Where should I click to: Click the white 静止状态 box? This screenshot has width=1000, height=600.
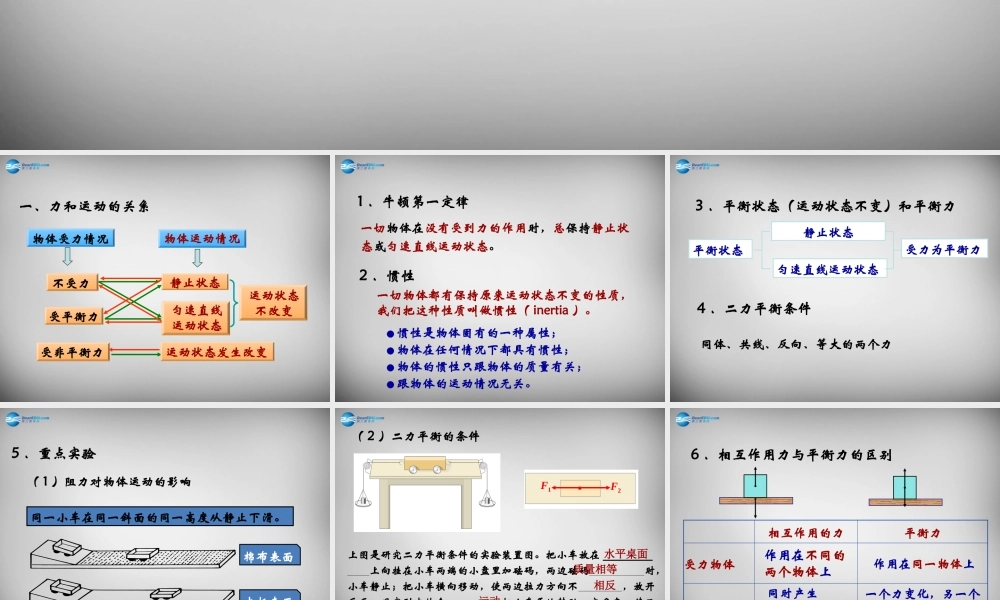coord(828,232)
